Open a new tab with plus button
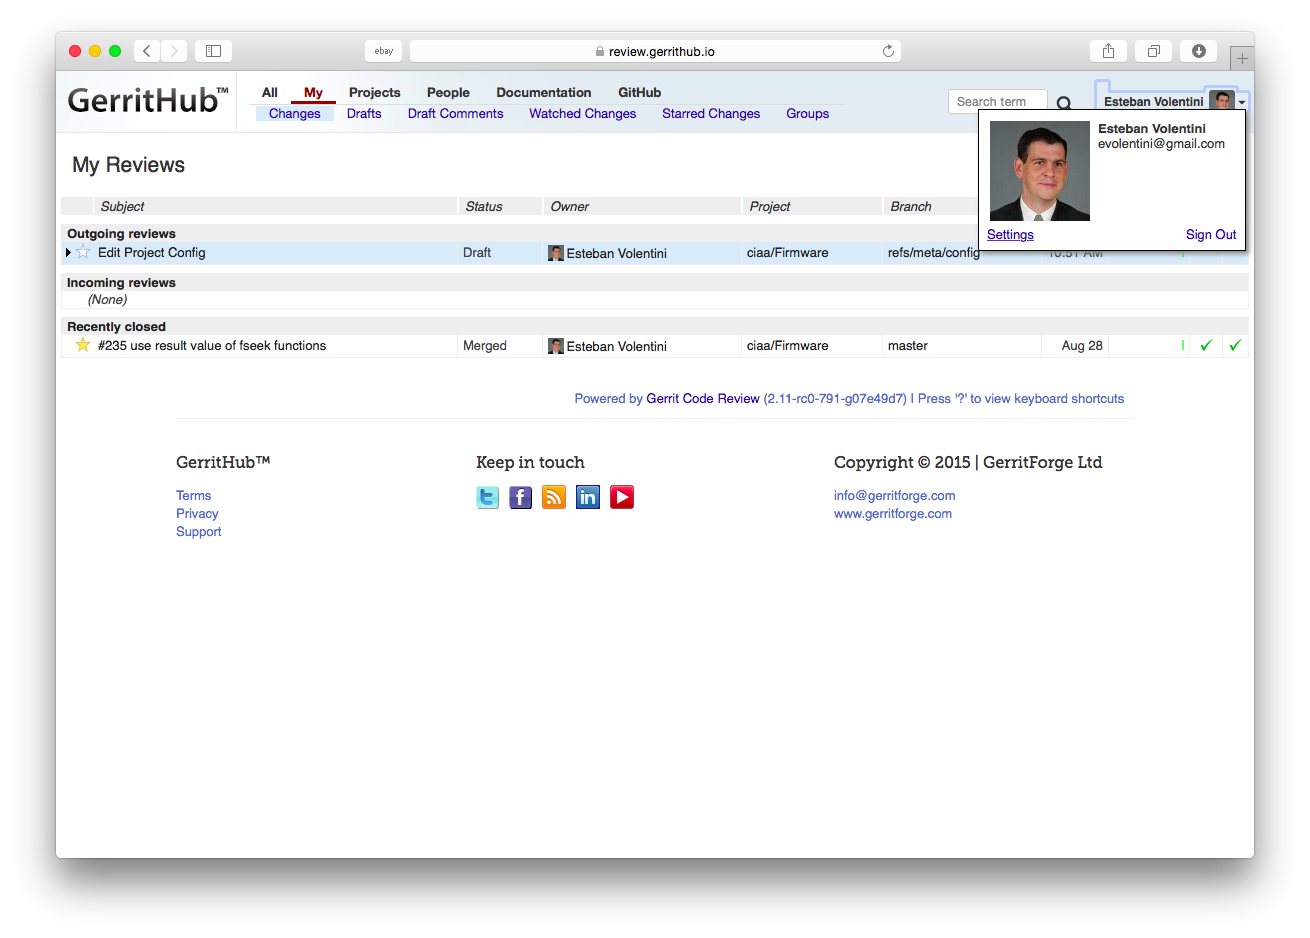The image size is (1310, 938). tap(1242, 58)
